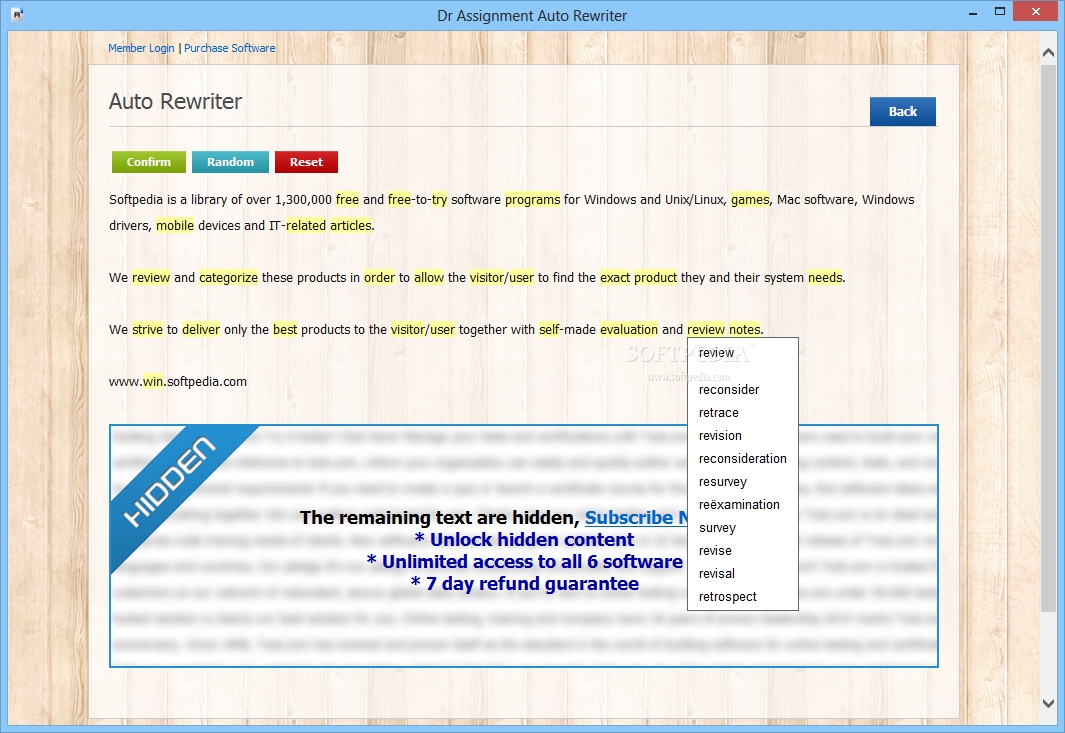This screenshot has width=1065, height=733.
Task: Click highlighted word 'articles'
Action: click(350, 226)
